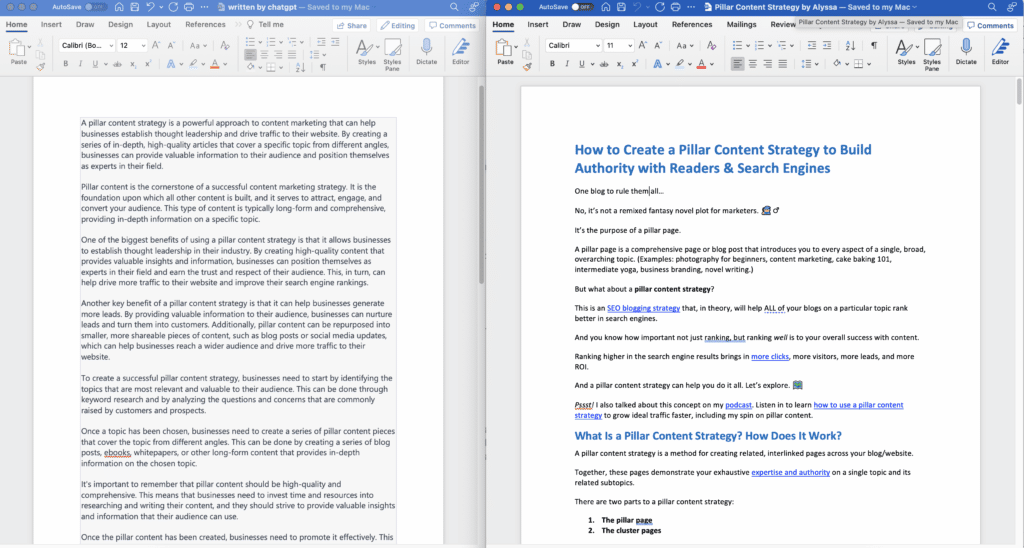
Task: Click the Share button
Action: pyautogui.click(x=352, y=25)
